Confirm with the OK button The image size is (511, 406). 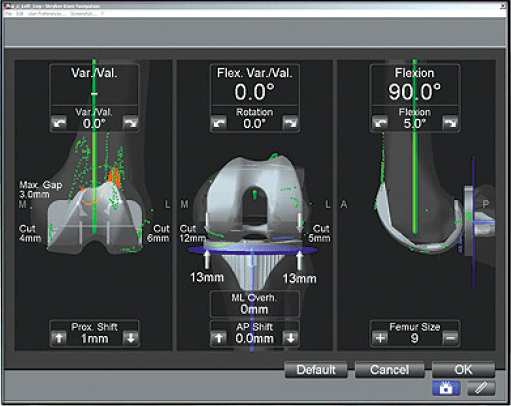[x=463, y=370]
